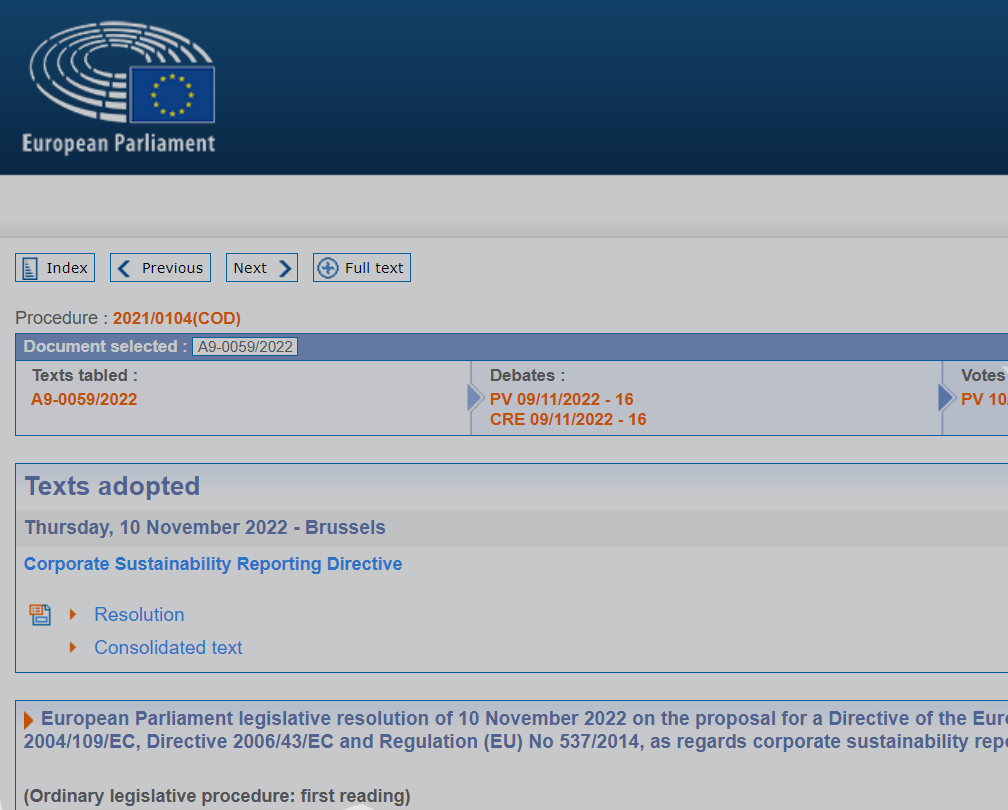Jump to the Consolidated text section
Screen dimensions: 1008x810
tap(168, 648)
